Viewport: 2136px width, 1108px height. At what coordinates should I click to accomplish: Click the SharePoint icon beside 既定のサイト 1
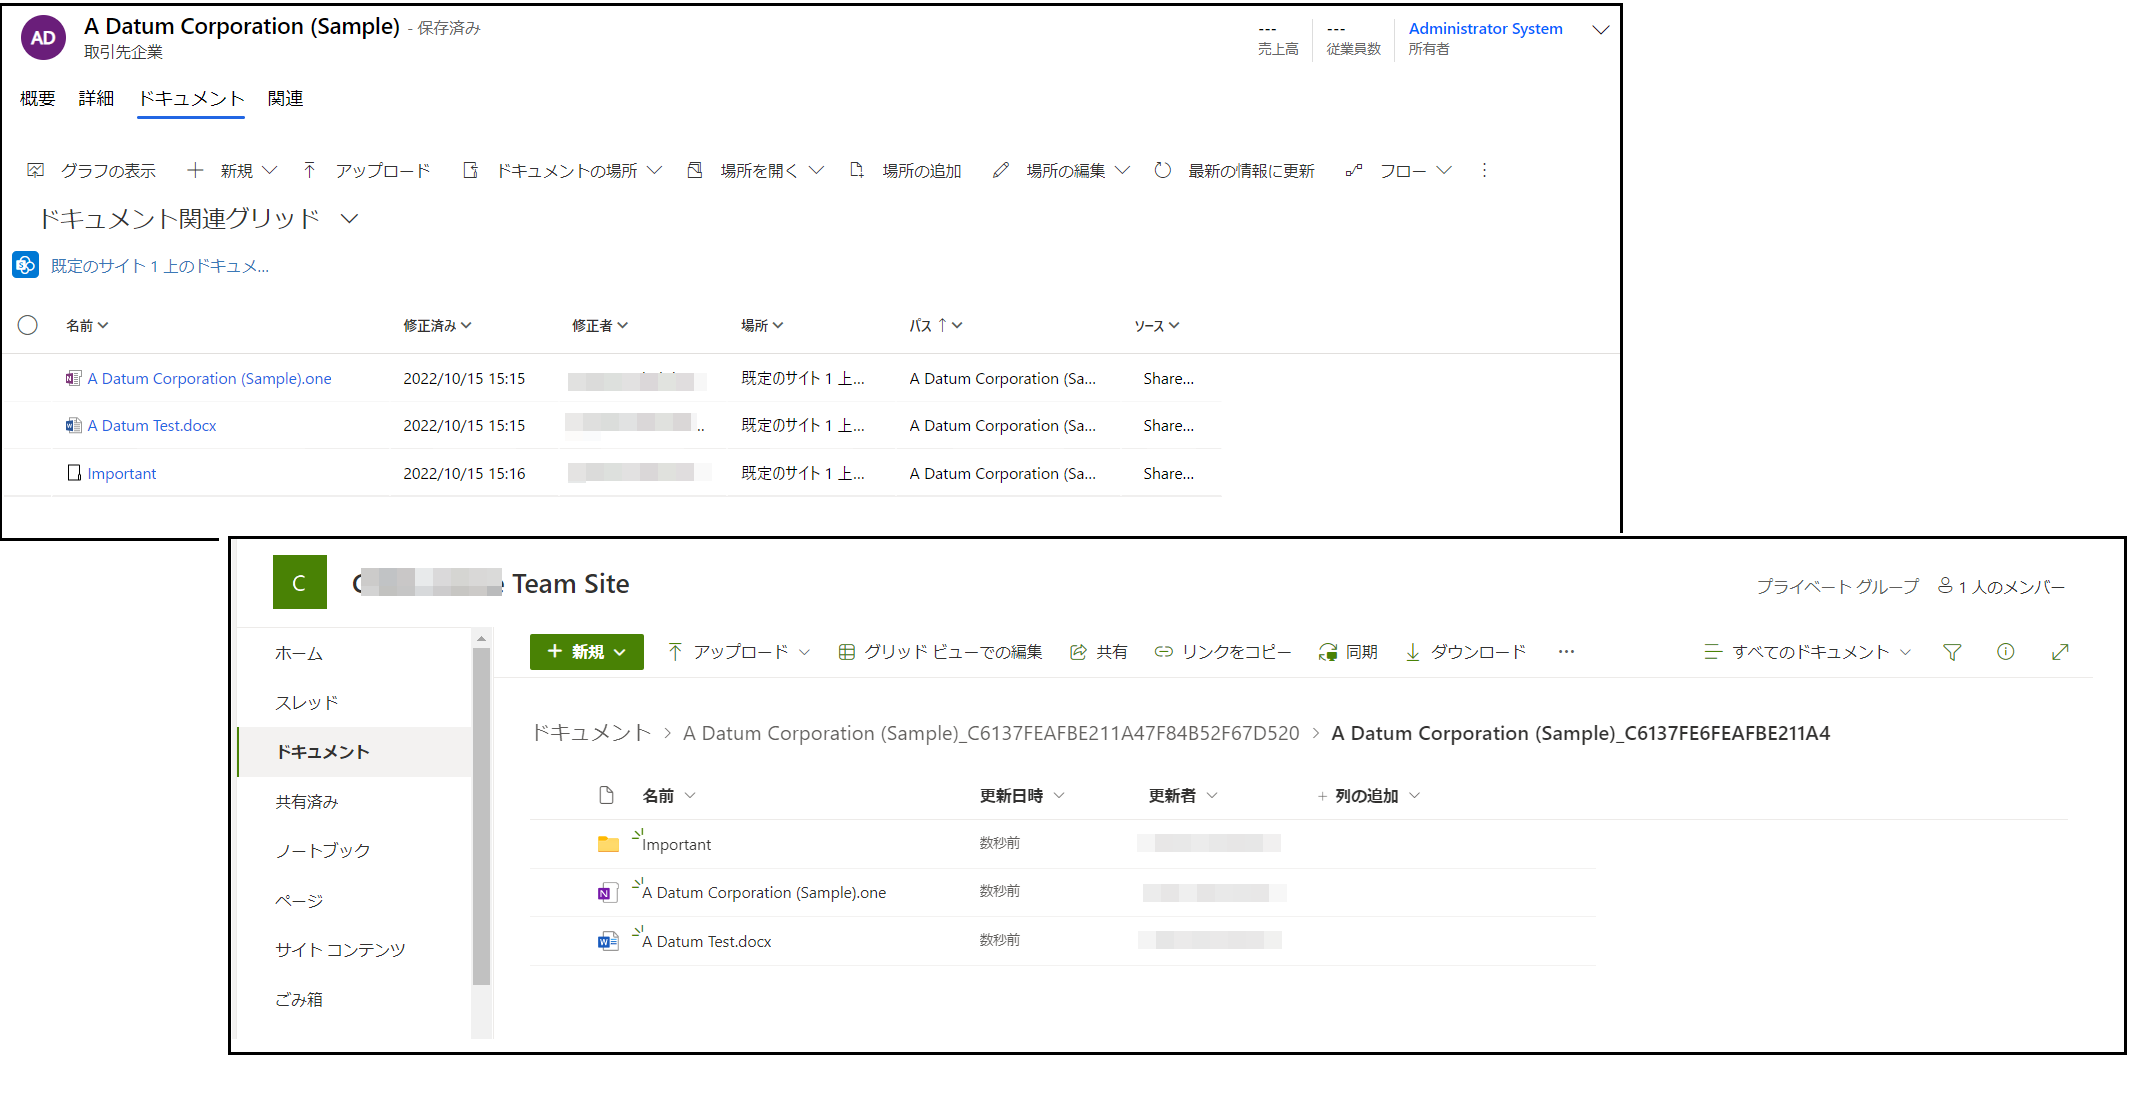tap(26, 265)
